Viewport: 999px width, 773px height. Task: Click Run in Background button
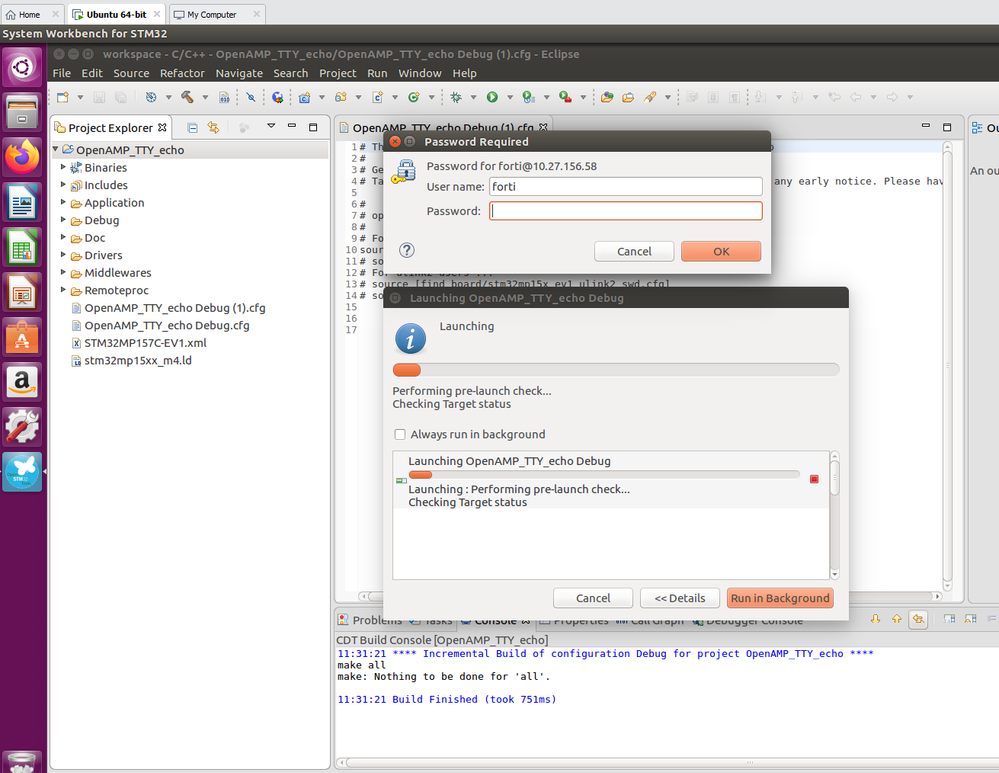click(x=780, y=598)
